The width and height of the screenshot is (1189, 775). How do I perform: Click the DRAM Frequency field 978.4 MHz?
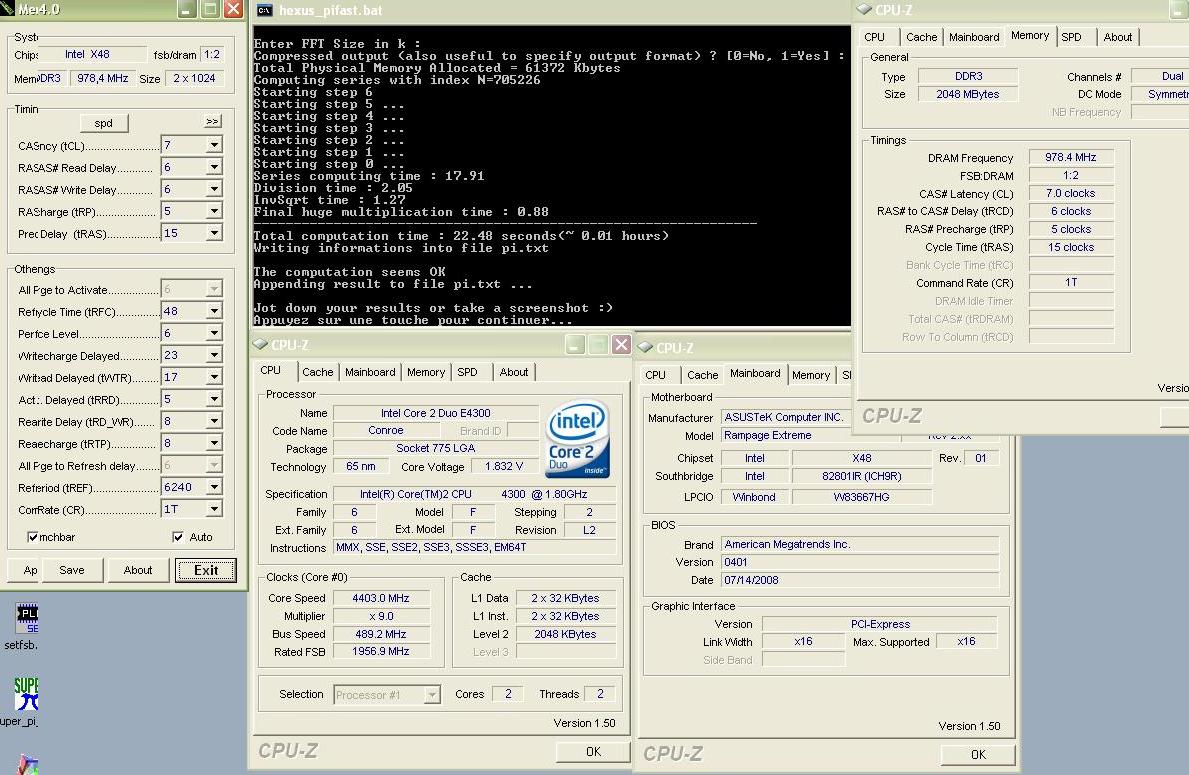coord(1071,158)
